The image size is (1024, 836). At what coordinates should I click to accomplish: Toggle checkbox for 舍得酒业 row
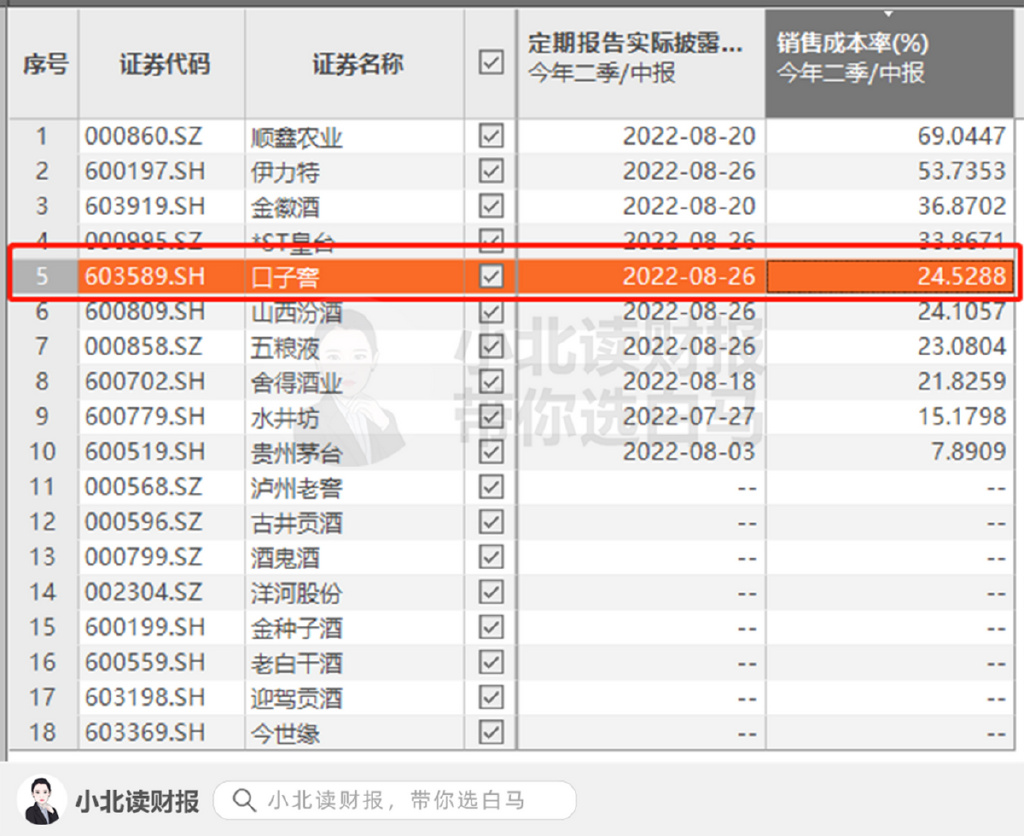coord(491,381)
